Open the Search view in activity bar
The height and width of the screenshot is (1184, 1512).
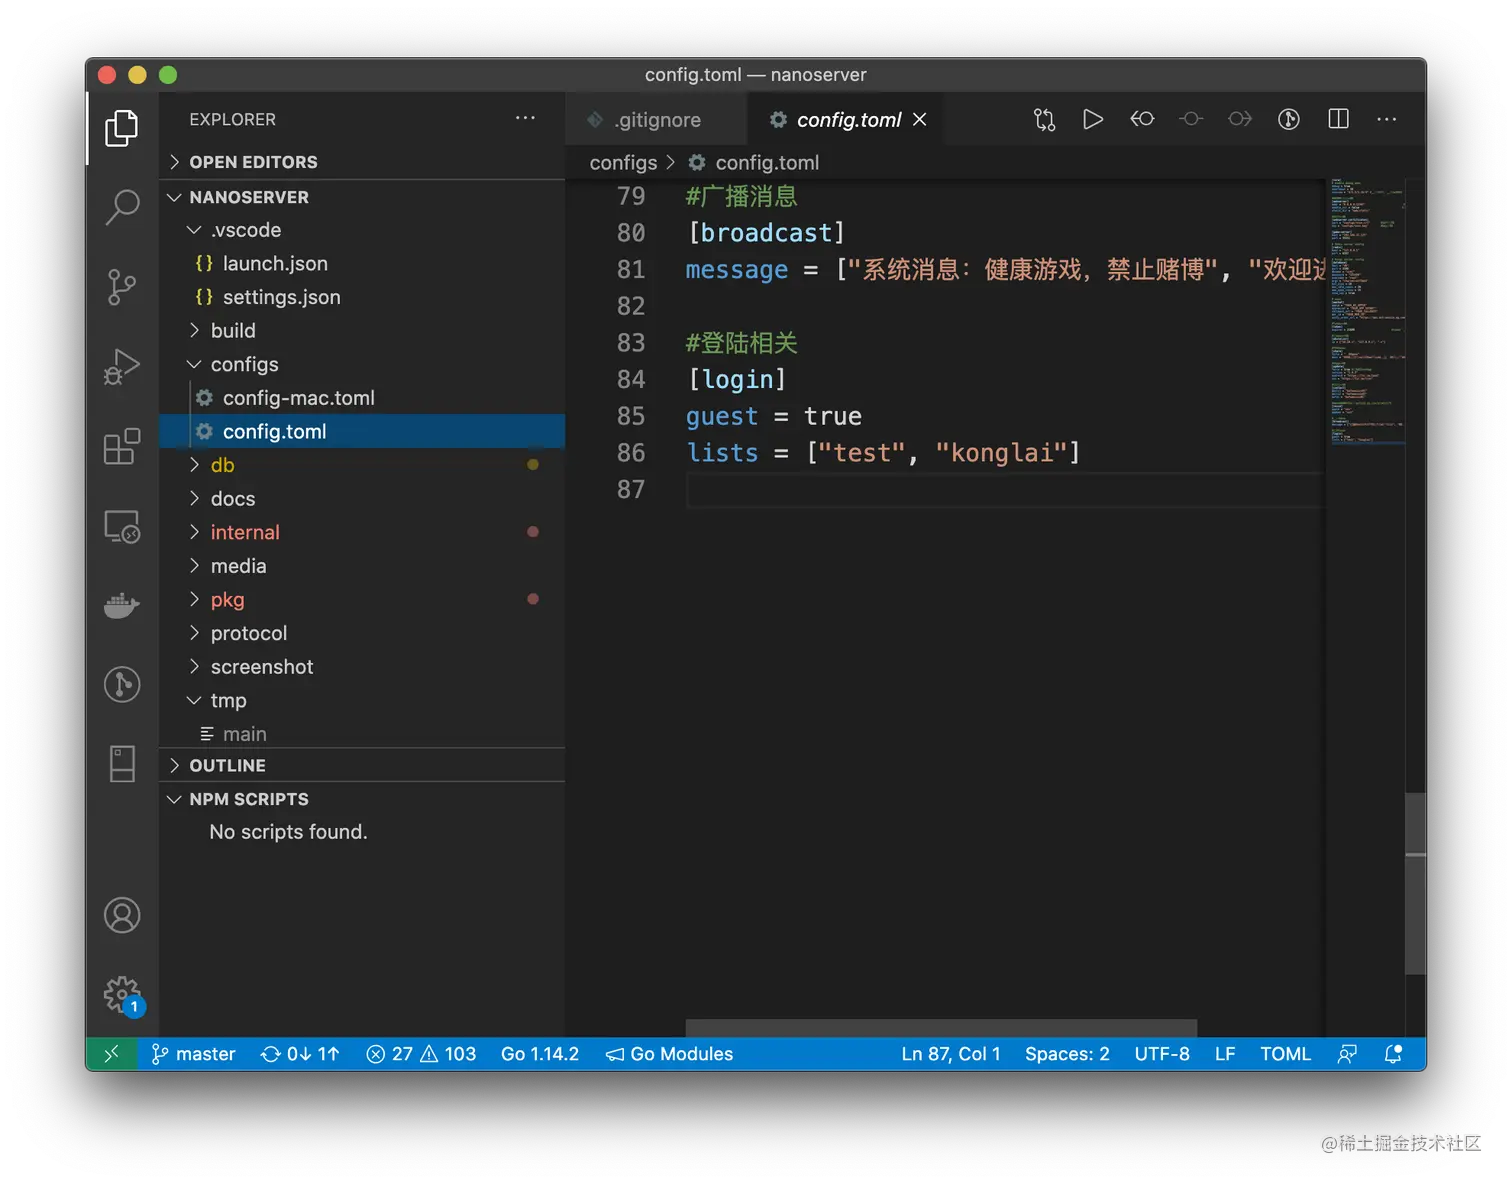(x=122, y=207)
